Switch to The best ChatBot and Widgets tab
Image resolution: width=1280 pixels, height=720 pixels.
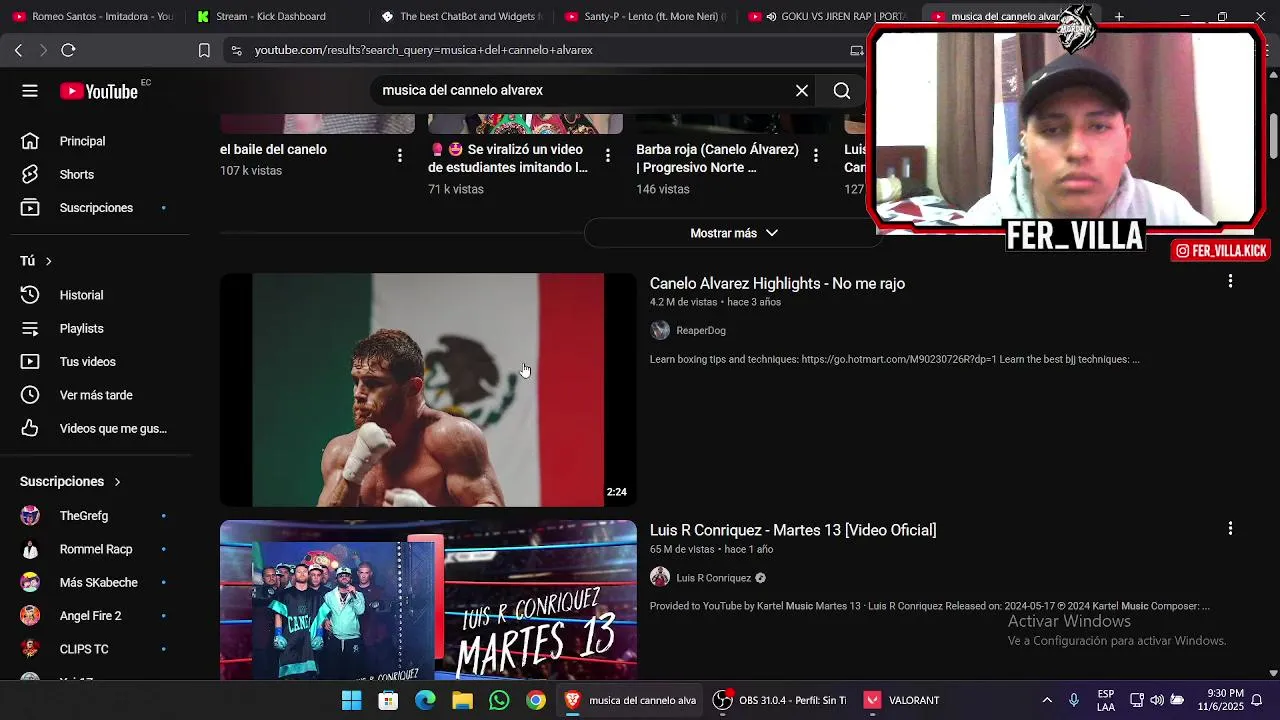coord(462,16)
